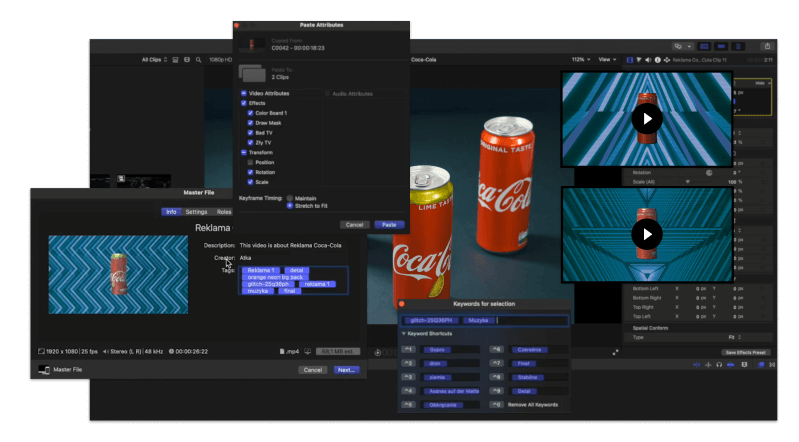
Task: Click the info inspector icon
Action: (x=658, y=60)
